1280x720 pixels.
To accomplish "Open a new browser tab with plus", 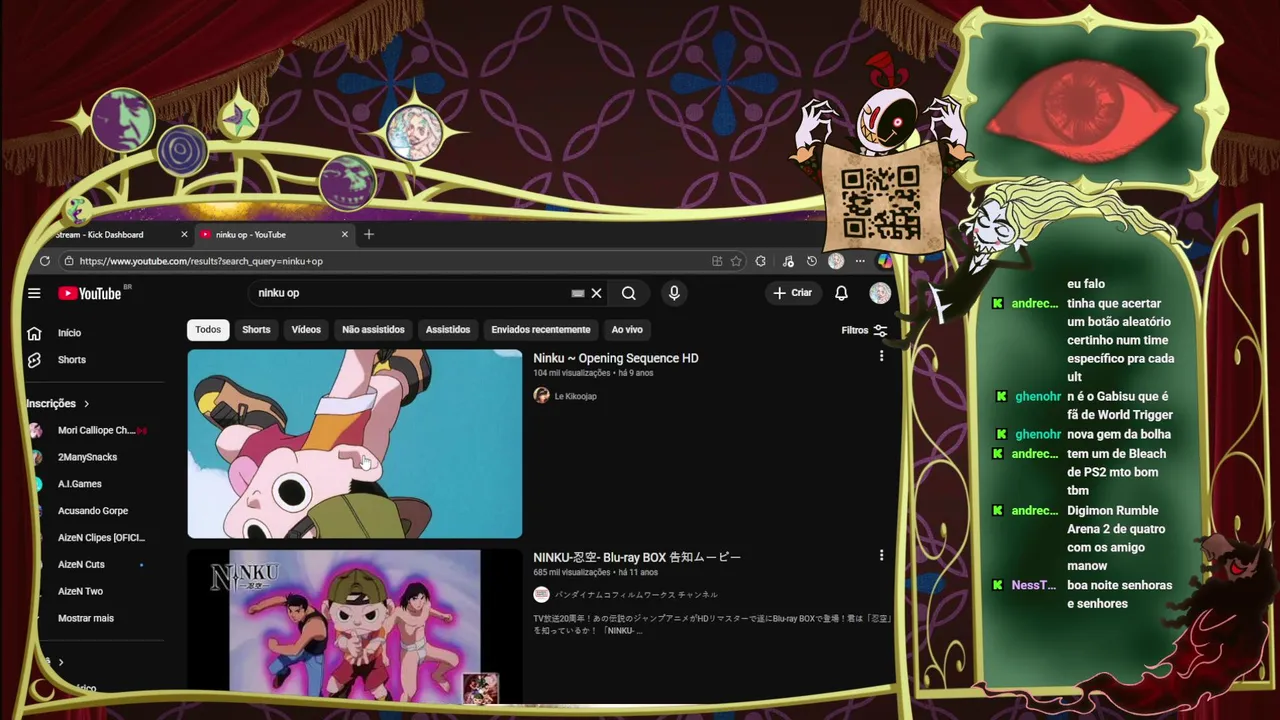I will click(369, 234).
